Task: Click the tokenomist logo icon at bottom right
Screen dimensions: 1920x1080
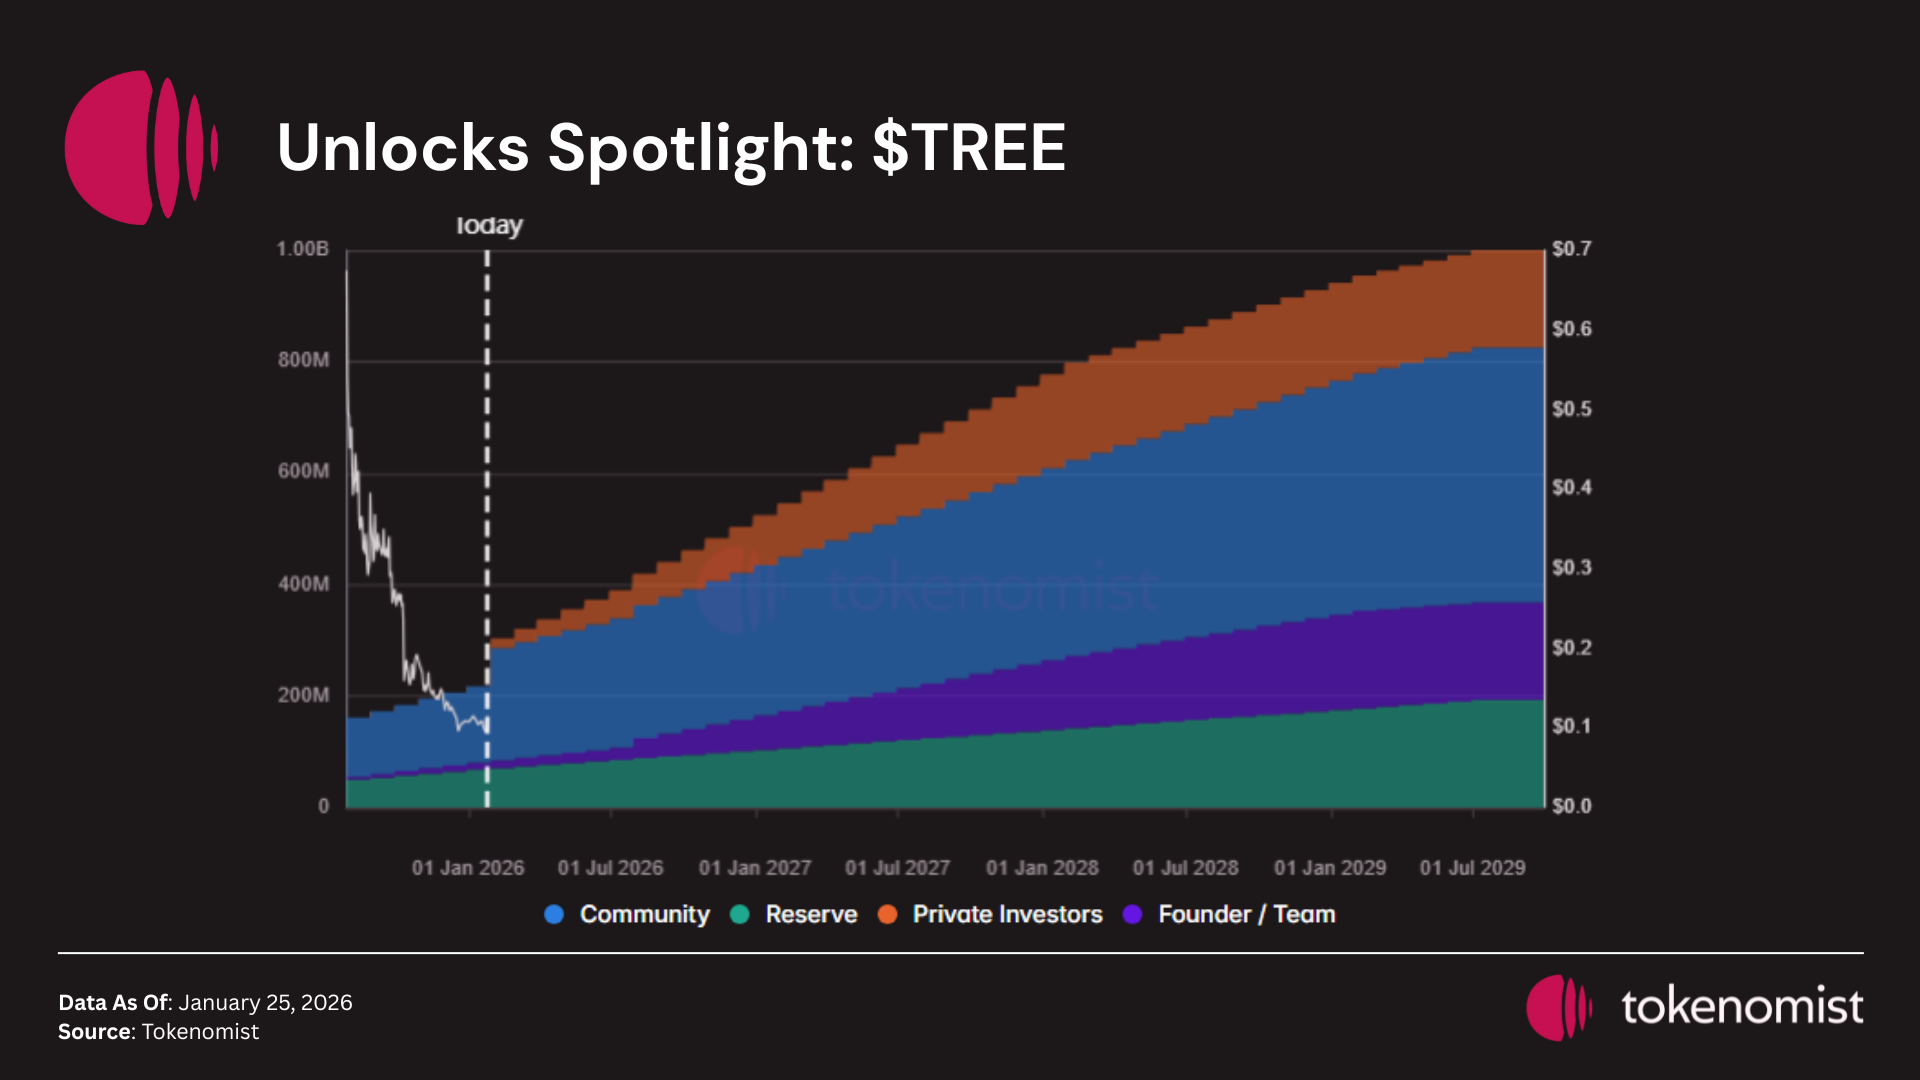Action: point(1558,1007)
